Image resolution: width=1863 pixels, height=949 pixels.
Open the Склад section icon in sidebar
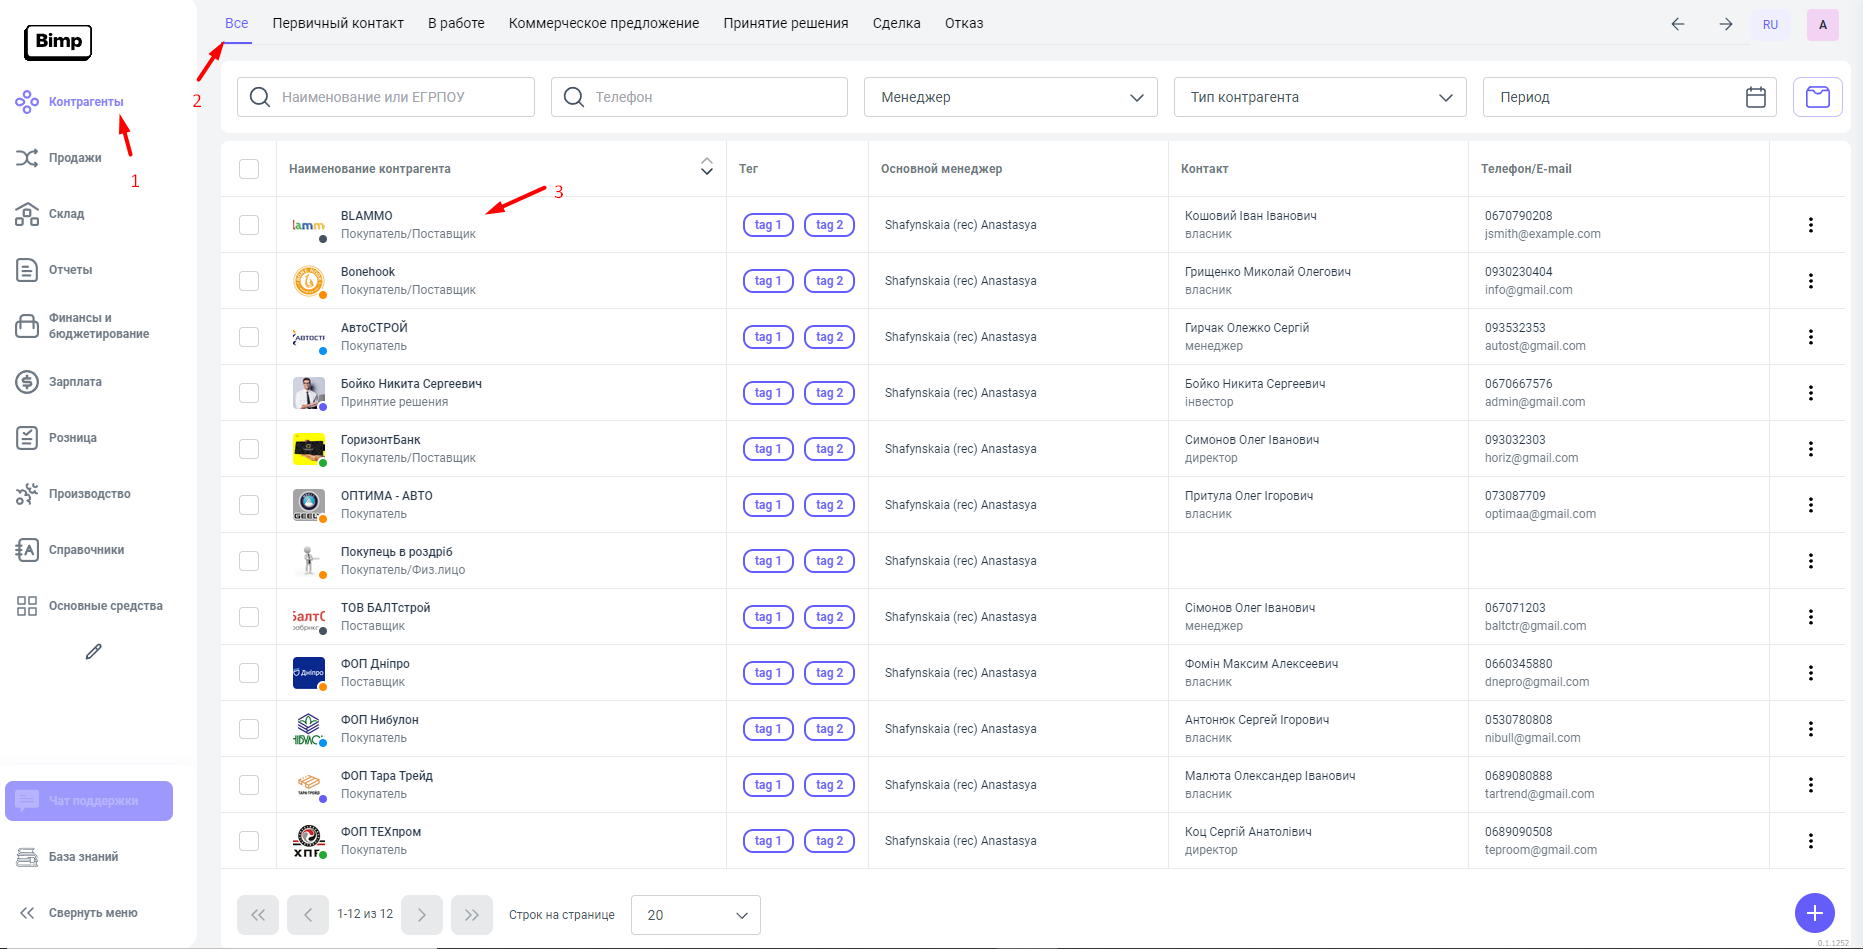(x=27, y=214)
